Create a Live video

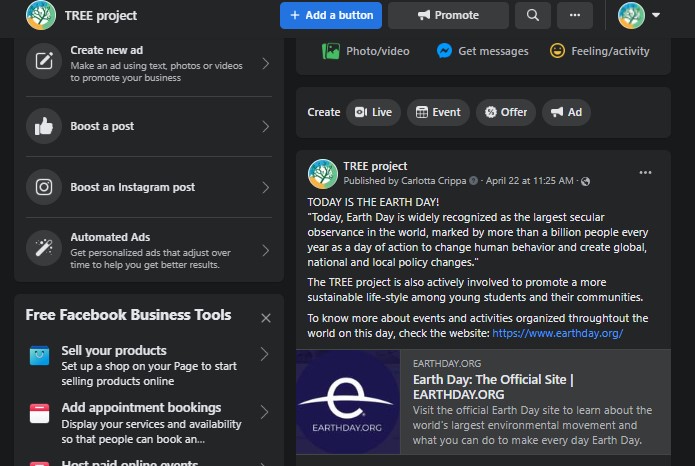coord(373,112)
